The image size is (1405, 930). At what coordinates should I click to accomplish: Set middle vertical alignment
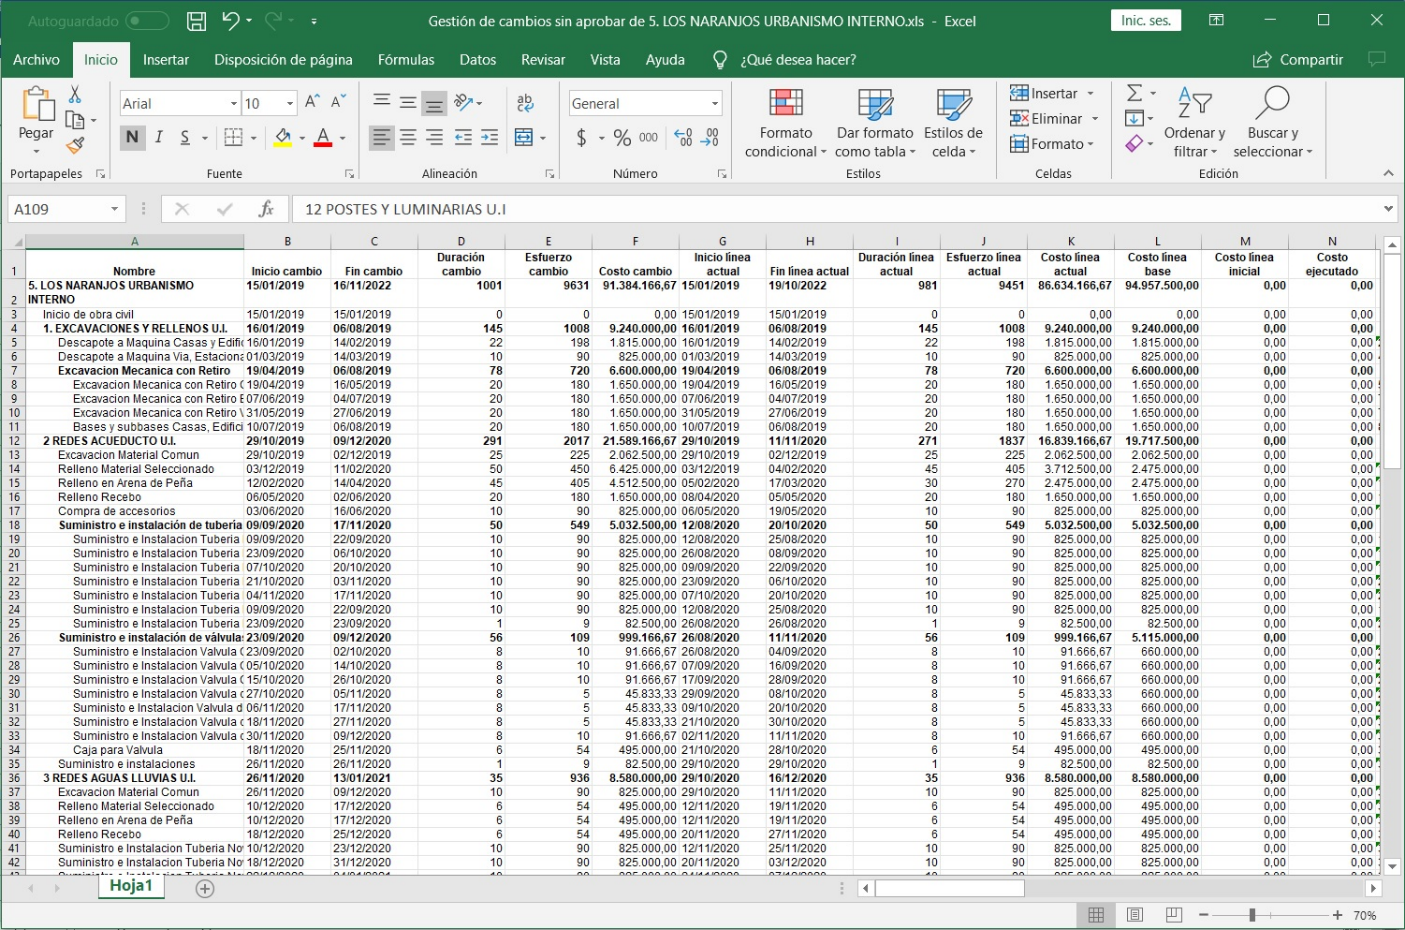click(407, 102)
